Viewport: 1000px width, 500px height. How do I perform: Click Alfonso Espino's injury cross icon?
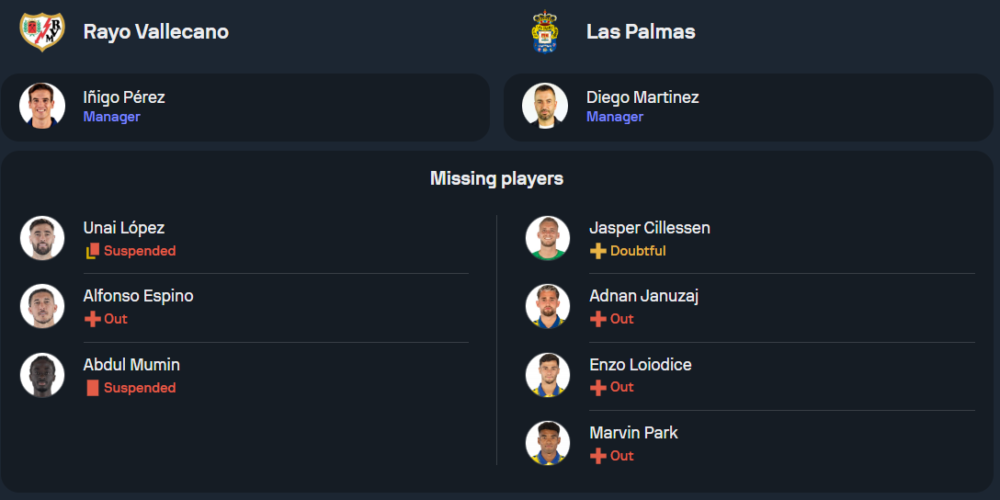[93, 319]
